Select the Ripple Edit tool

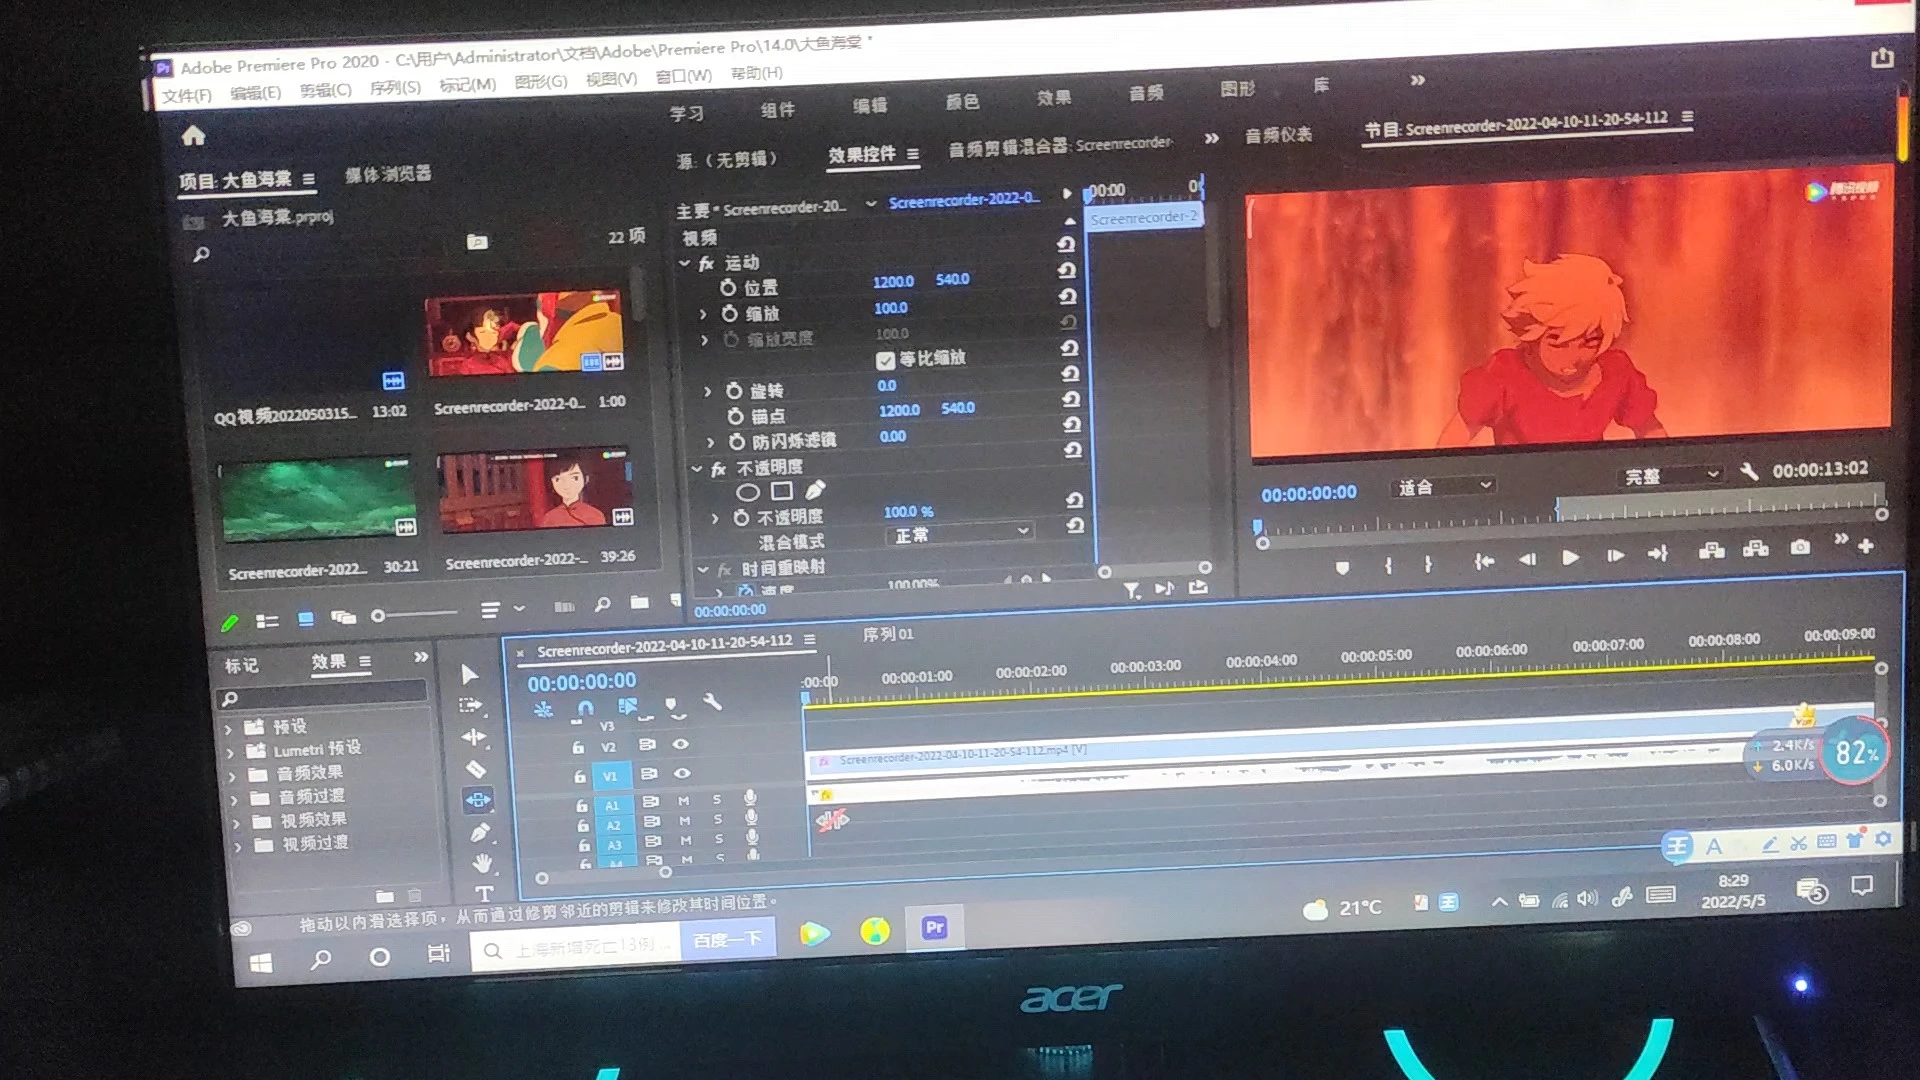473,738
